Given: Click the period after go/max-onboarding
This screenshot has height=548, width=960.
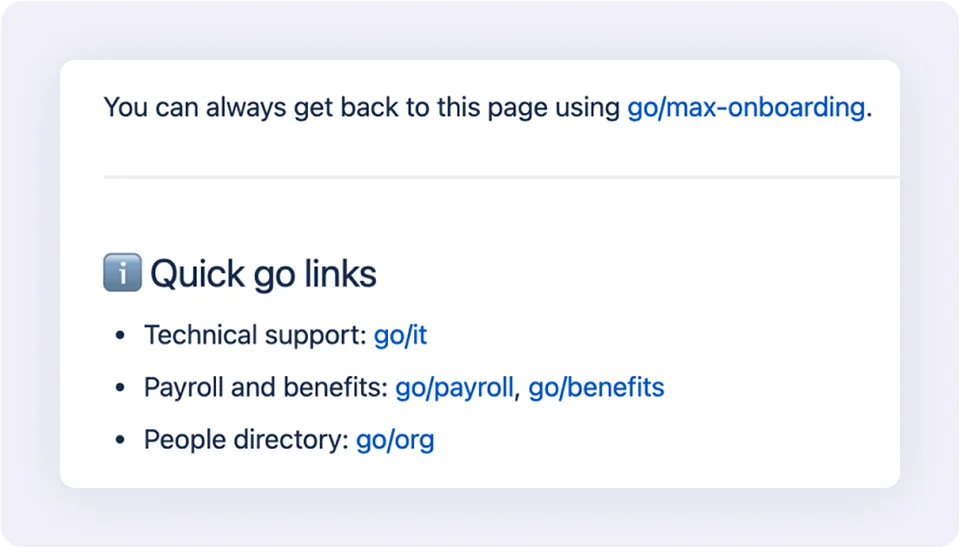Looking at the screenshot, I should tap(869, 112).
